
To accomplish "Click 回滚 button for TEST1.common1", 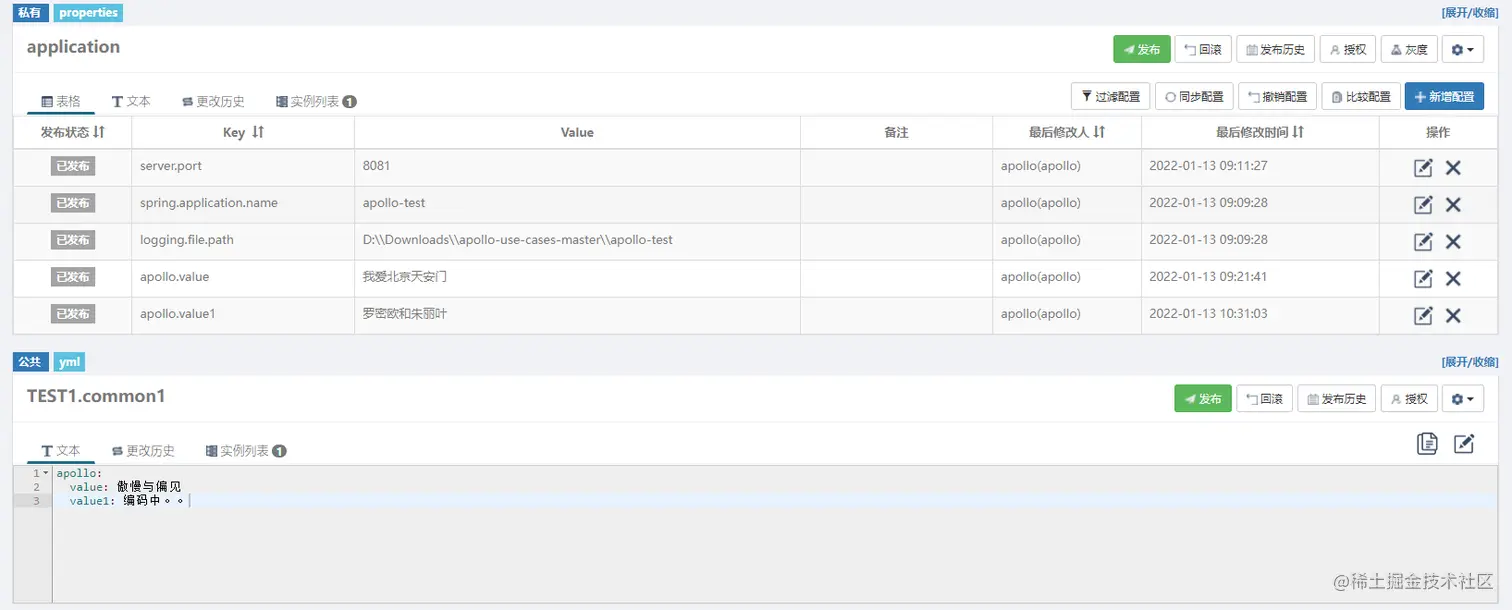I will pyautogui.click(x=1264, y=399).
